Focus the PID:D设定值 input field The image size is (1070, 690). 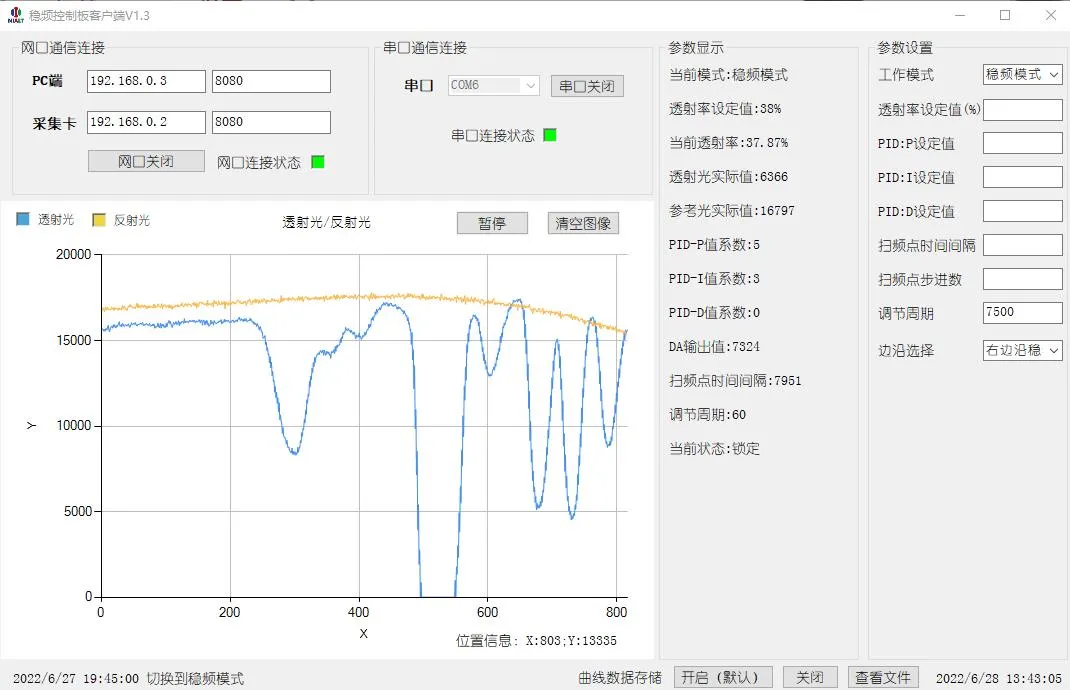(x=1022, y=212)
